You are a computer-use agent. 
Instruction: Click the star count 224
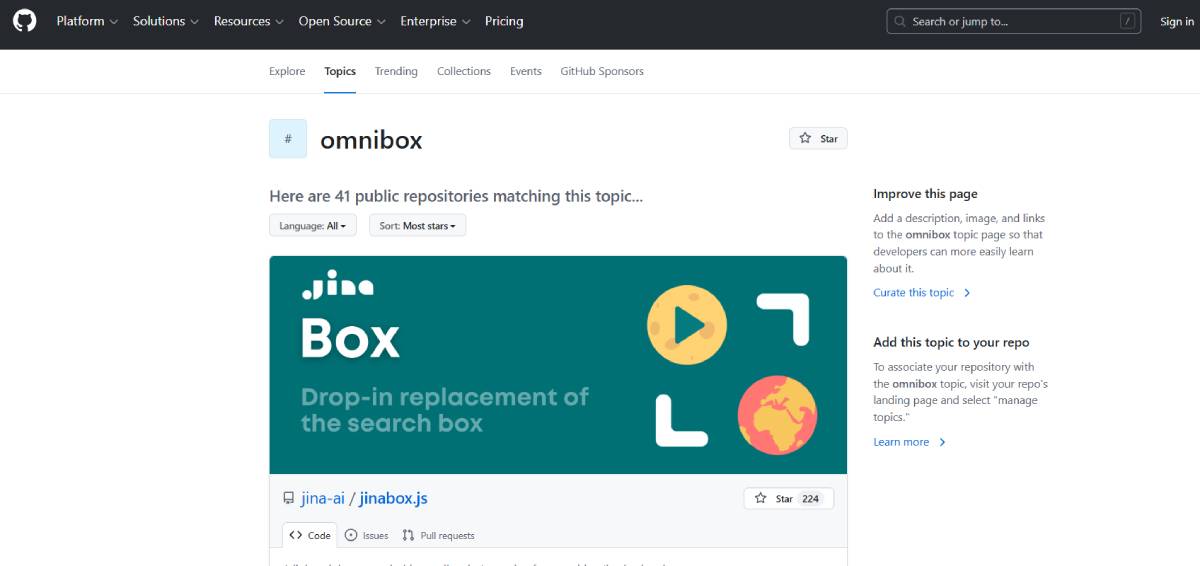811,498
